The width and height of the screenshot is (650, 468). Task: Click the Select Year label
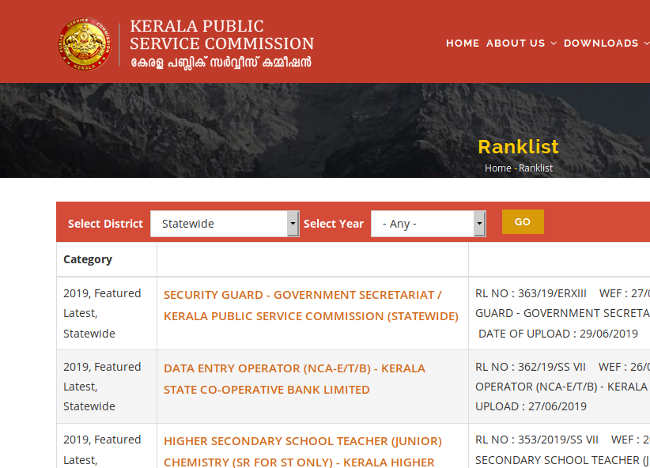tap(333, 224)
